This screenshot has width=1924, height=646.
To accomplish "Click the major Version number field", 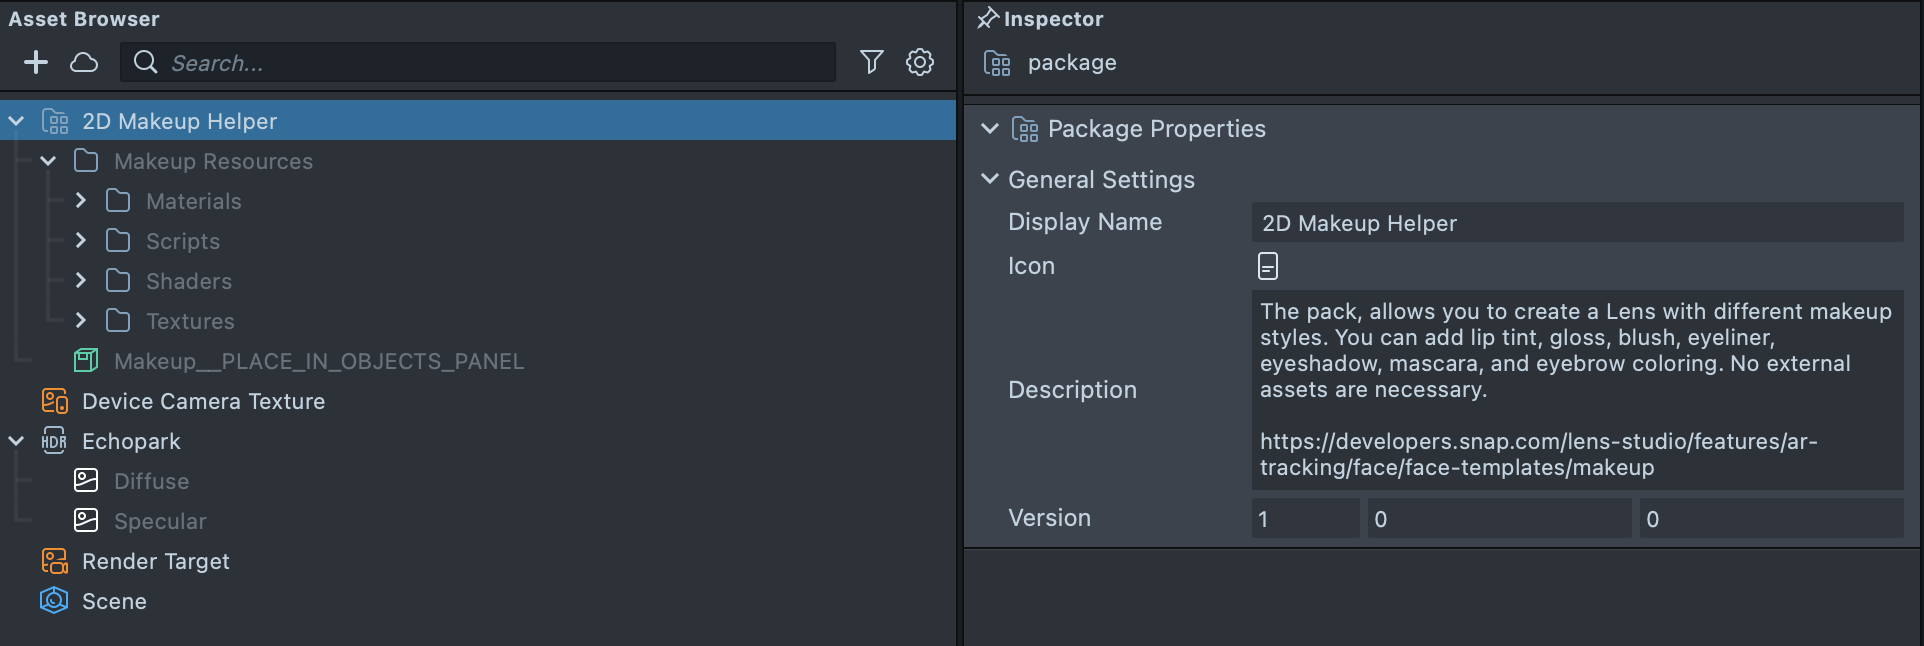I will tap(1304, 519).
